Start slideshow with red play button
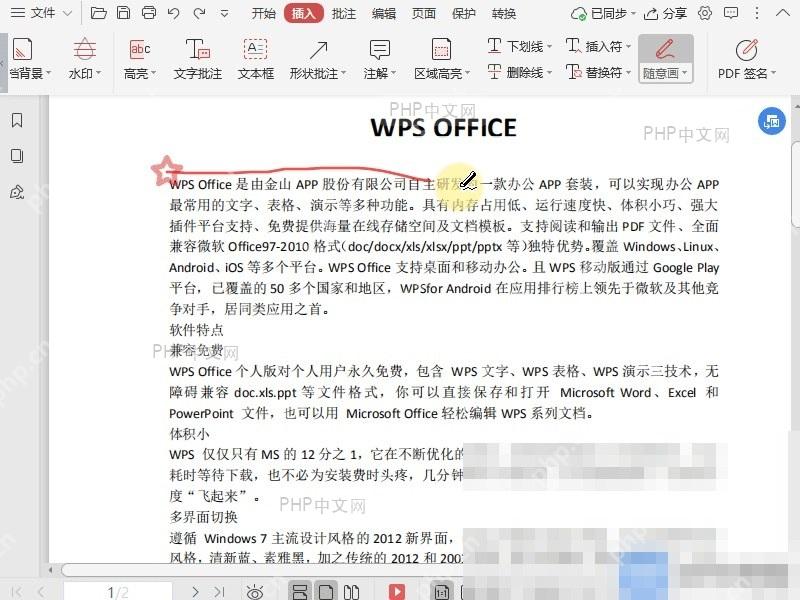This screenshot has height=600, width=800. pos(396,592)
